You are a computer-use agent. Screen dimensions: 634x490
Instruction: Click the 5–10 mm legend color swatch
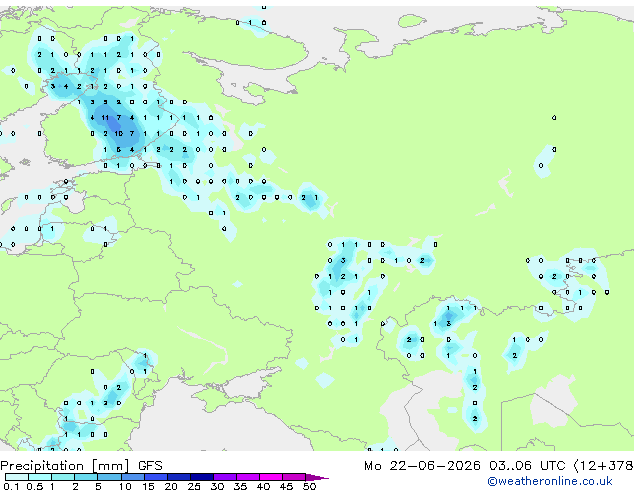[110, 477]
